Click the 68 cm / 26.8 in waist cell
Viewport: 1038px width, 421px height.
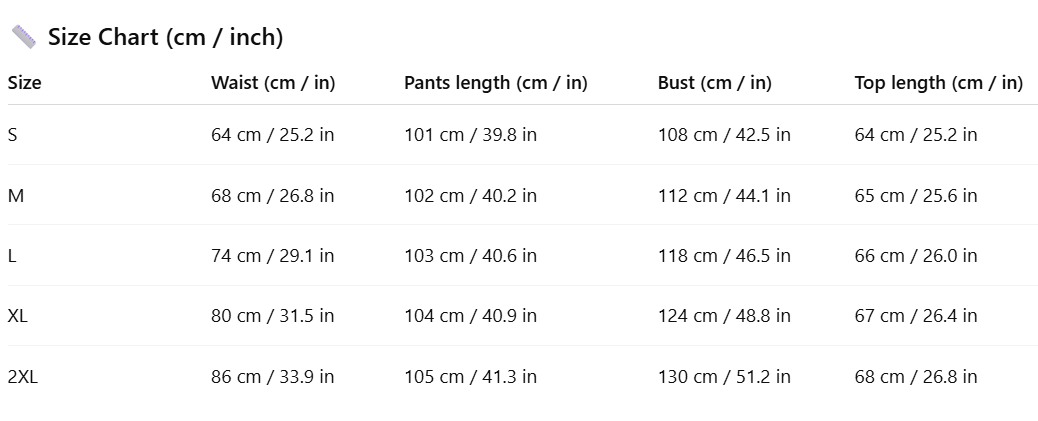pos(272,196)
